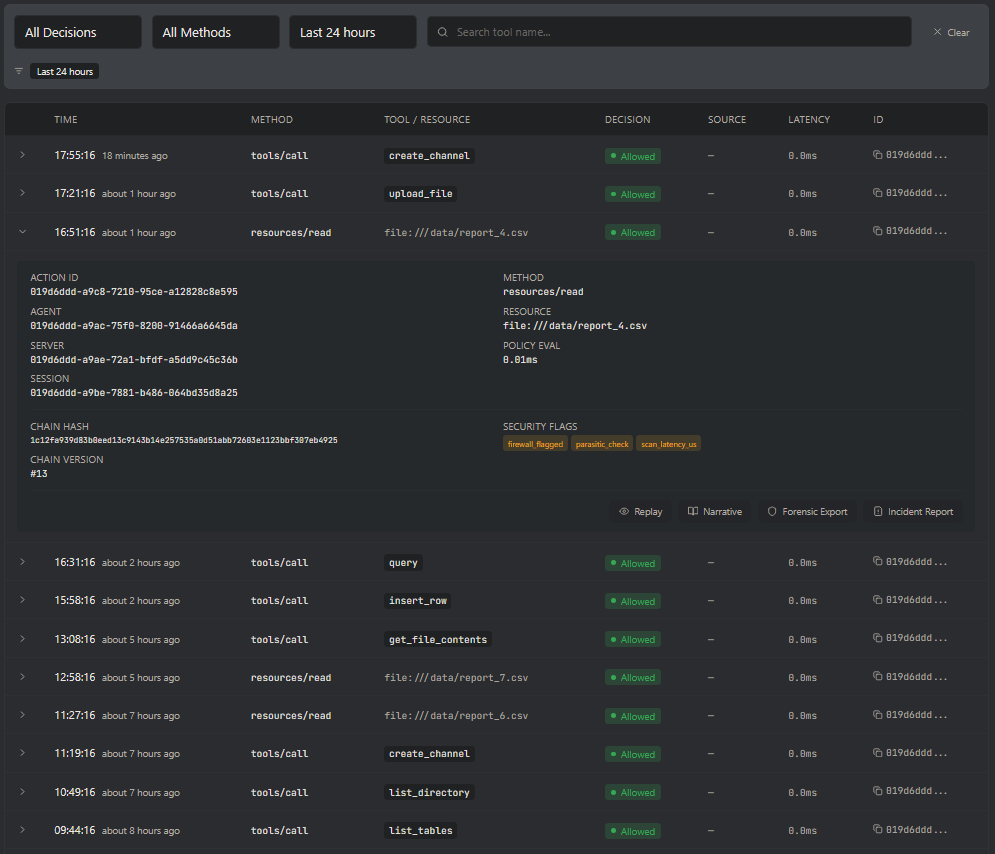Screen dimensions: 995x854
Task: Click the filter funnel icon
Action: click(x=18, y=71)
